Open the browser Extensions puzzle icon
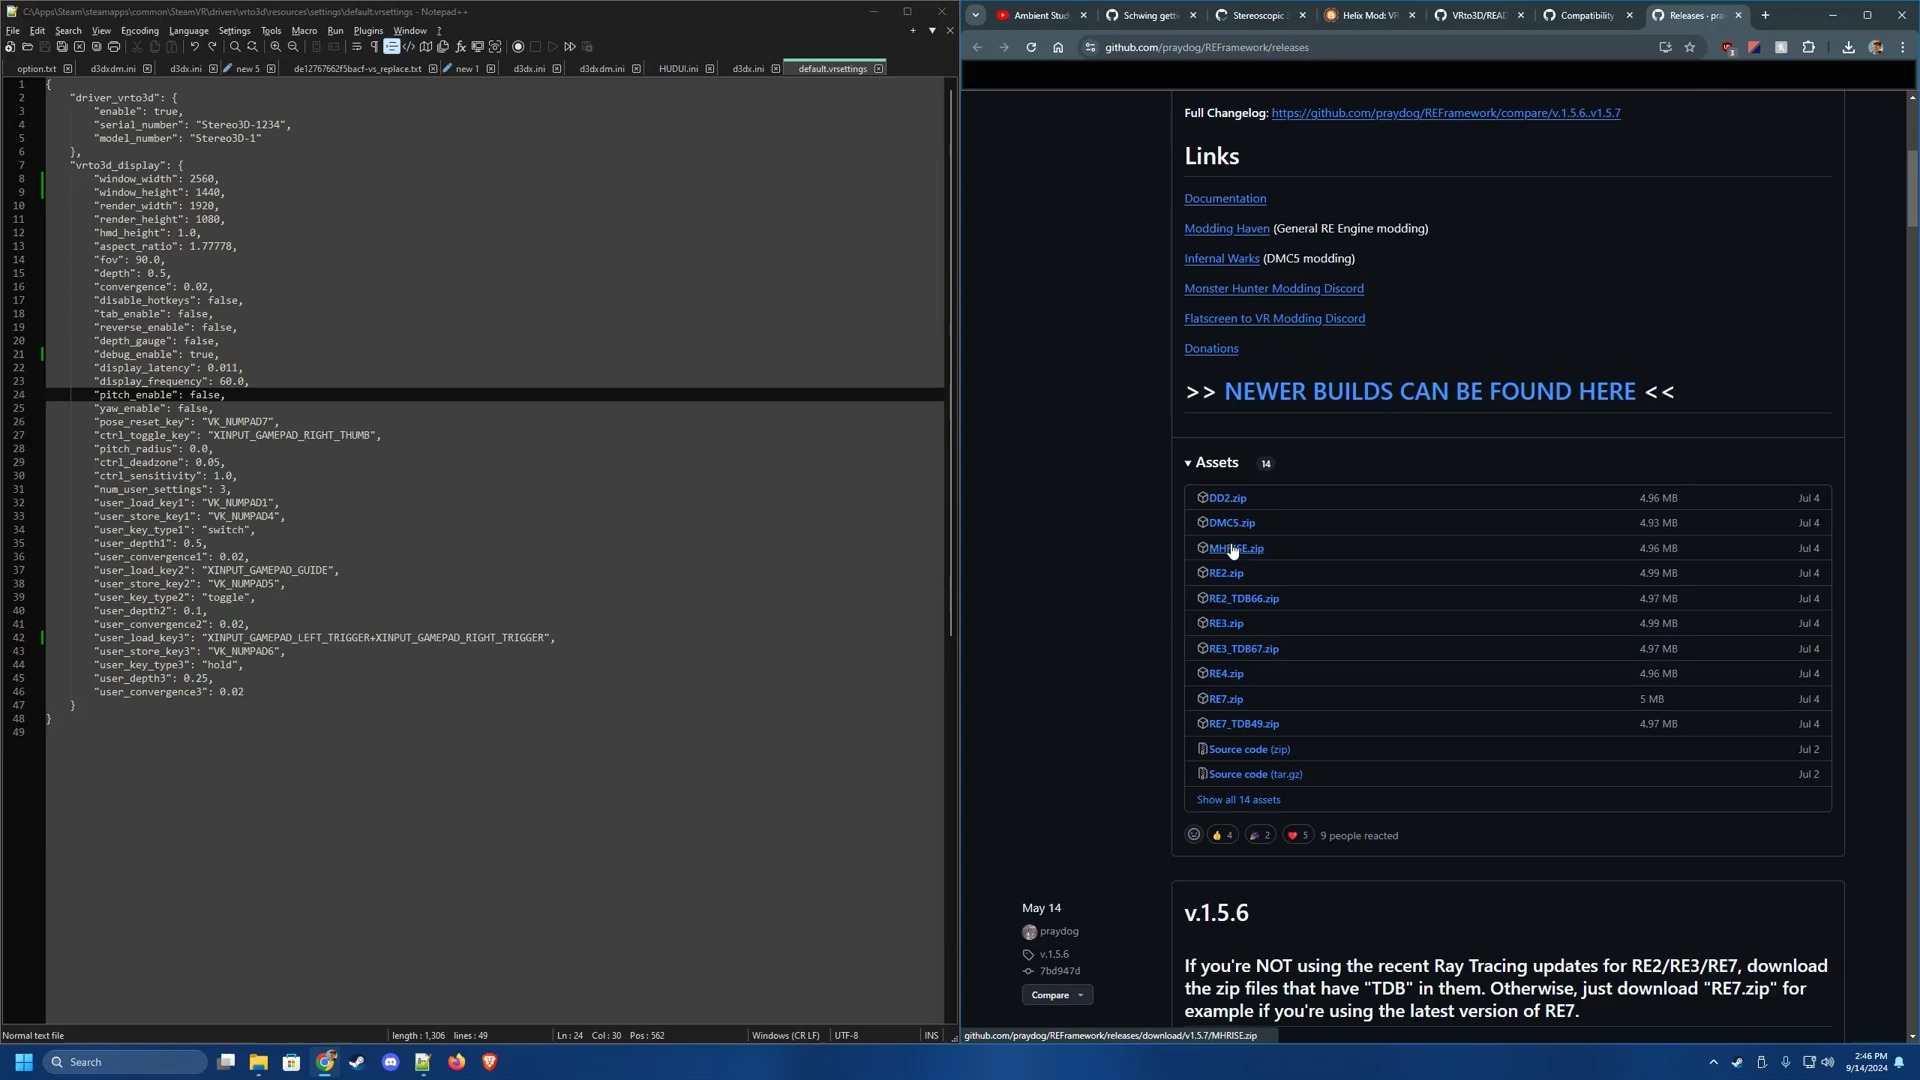The width and height of the screenshot is (1920, 1080). pyautogui.click(x=1808, y=47)
